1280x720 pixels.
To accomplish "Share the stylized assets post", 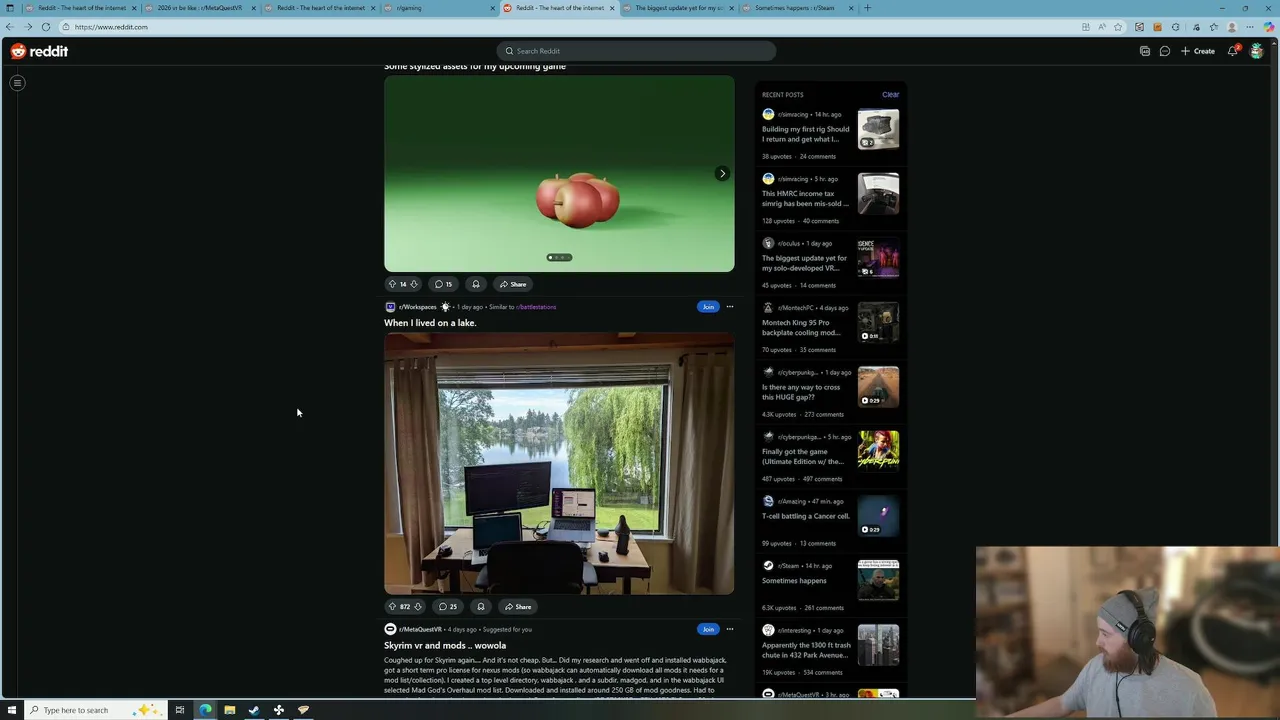I will coord(513,284).
